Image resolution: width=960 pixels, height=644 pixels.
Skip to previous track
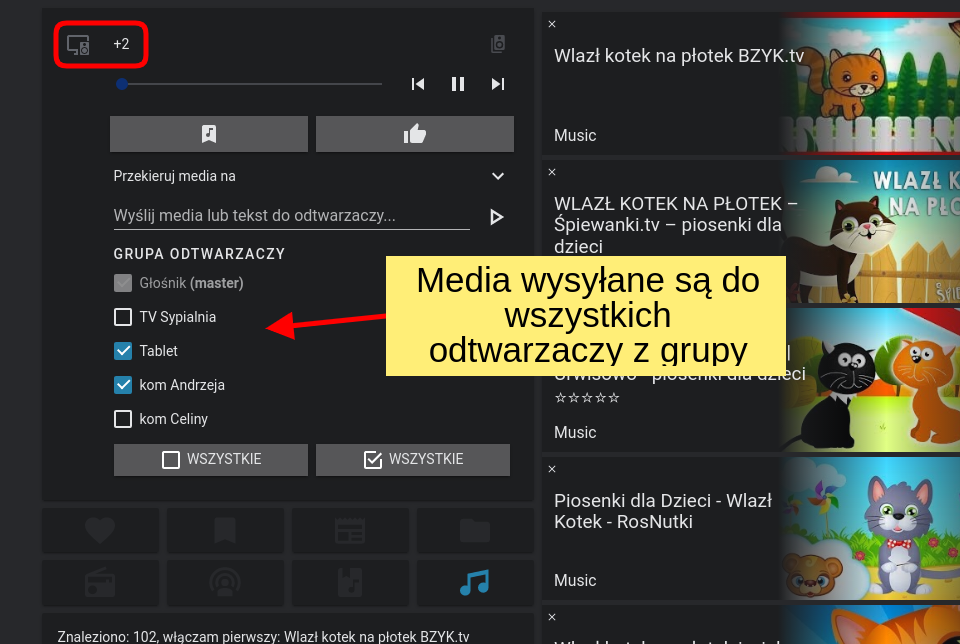[x=418, y=84]
